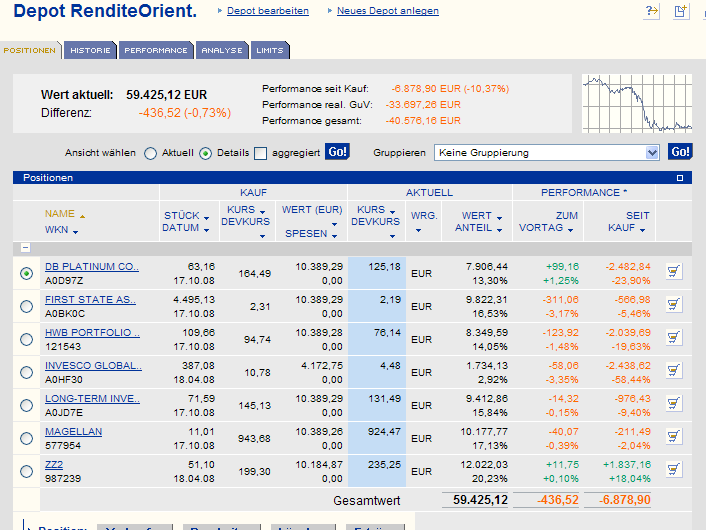The height and width of the screenshot is (530, 706).
Task: Sort by the NAME column header
Action: pyautogui.click(x=60, y=214)
